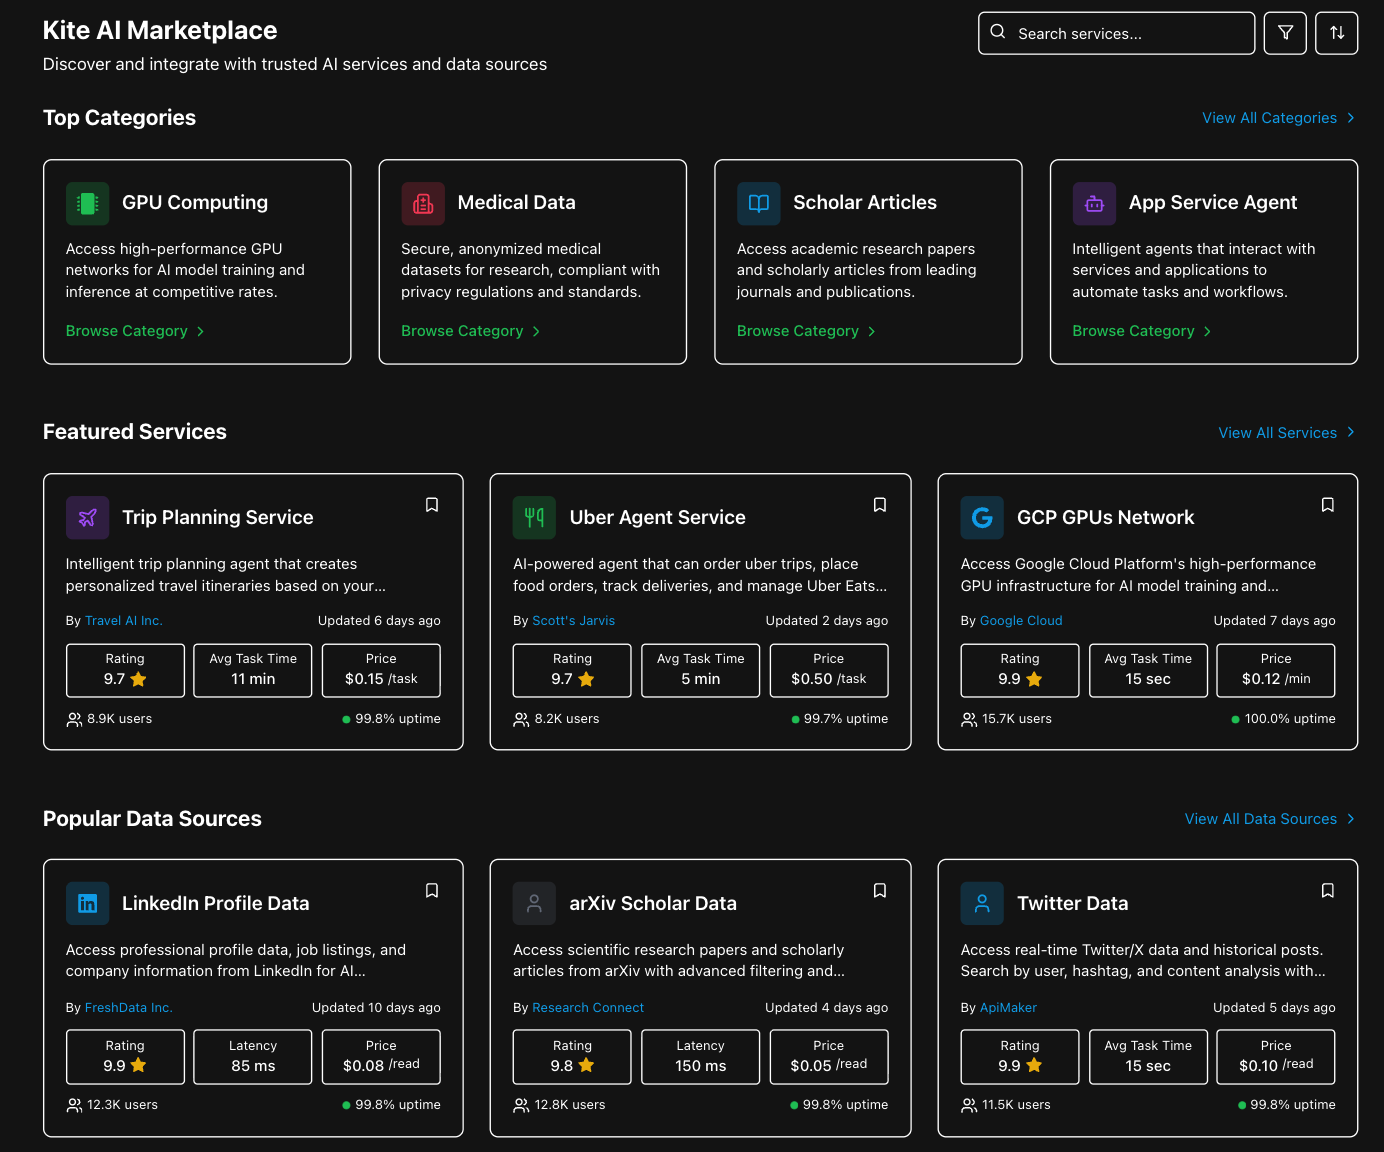Open the View All Categories link
1384x1152 pixels.
pyautogui.click(x=1279, y=118)
